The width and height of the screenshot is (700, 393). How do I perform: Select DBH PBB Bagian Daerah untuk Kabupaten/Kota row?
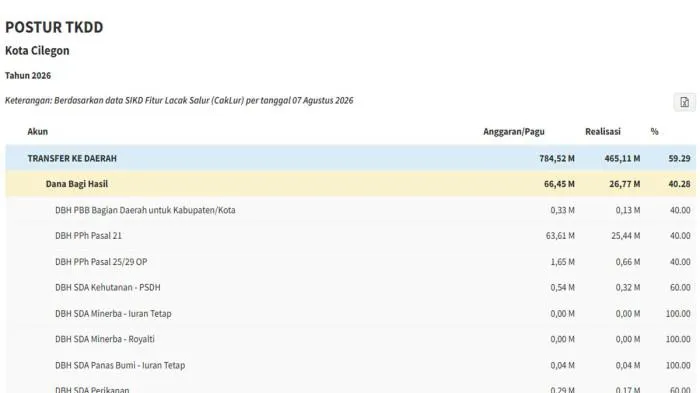pos(350,210)
